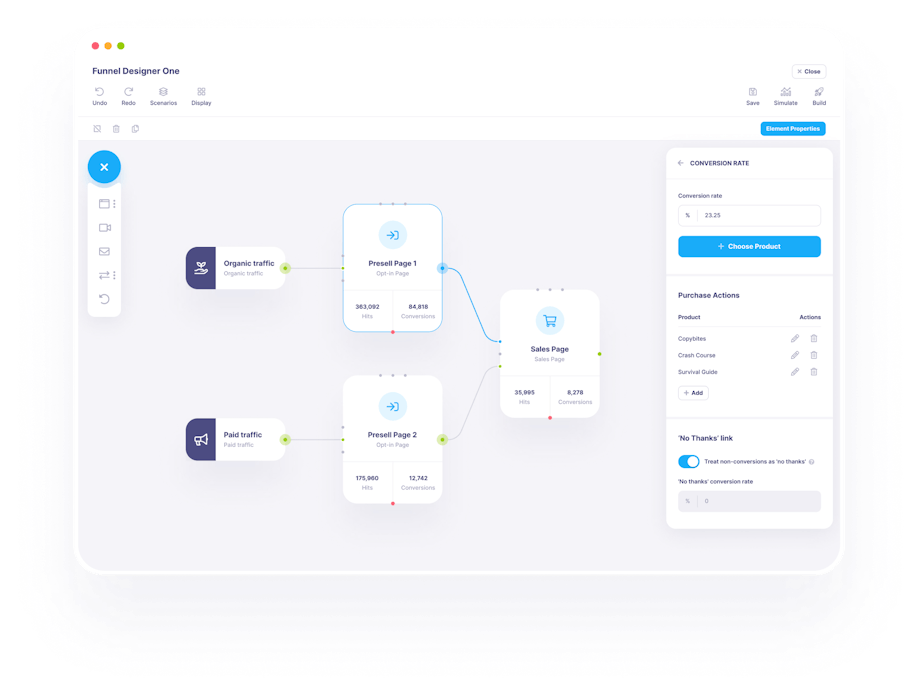Click the duplicate/copy icon in the toolbar
Viewport: 918px width, 696px height.
point(135,129)
